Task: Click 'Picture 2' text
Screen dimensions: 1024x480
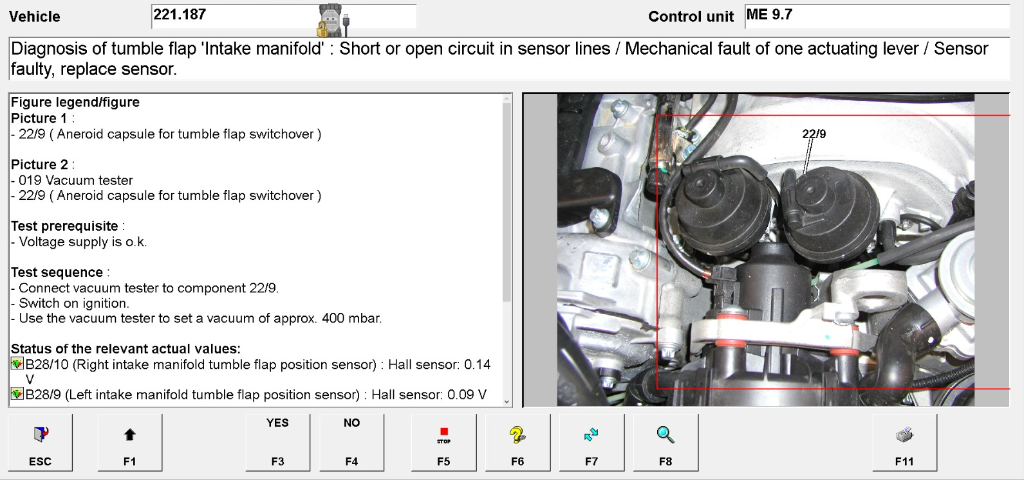Action: click(x=40, y=165)
